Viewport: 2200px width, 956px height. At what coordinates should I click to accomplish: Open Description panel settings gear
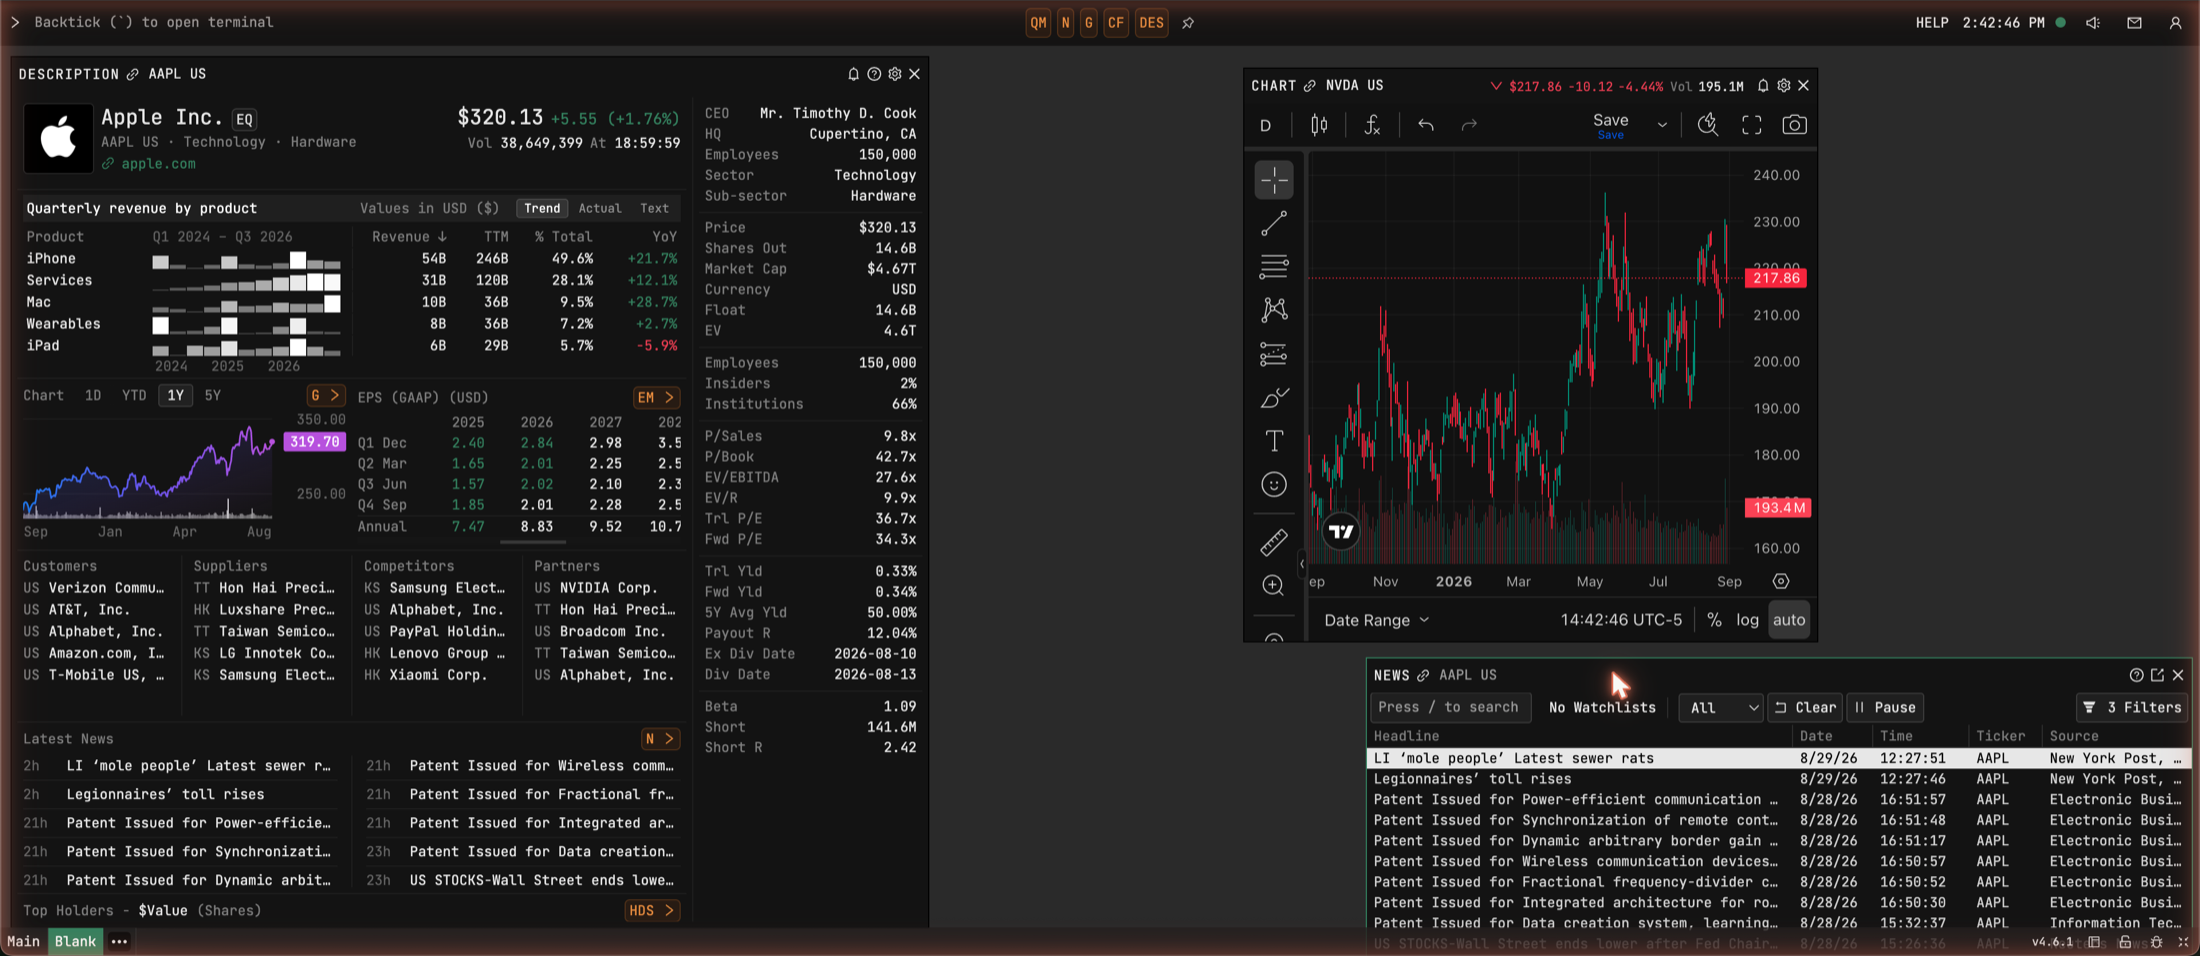tap(894, 74)
